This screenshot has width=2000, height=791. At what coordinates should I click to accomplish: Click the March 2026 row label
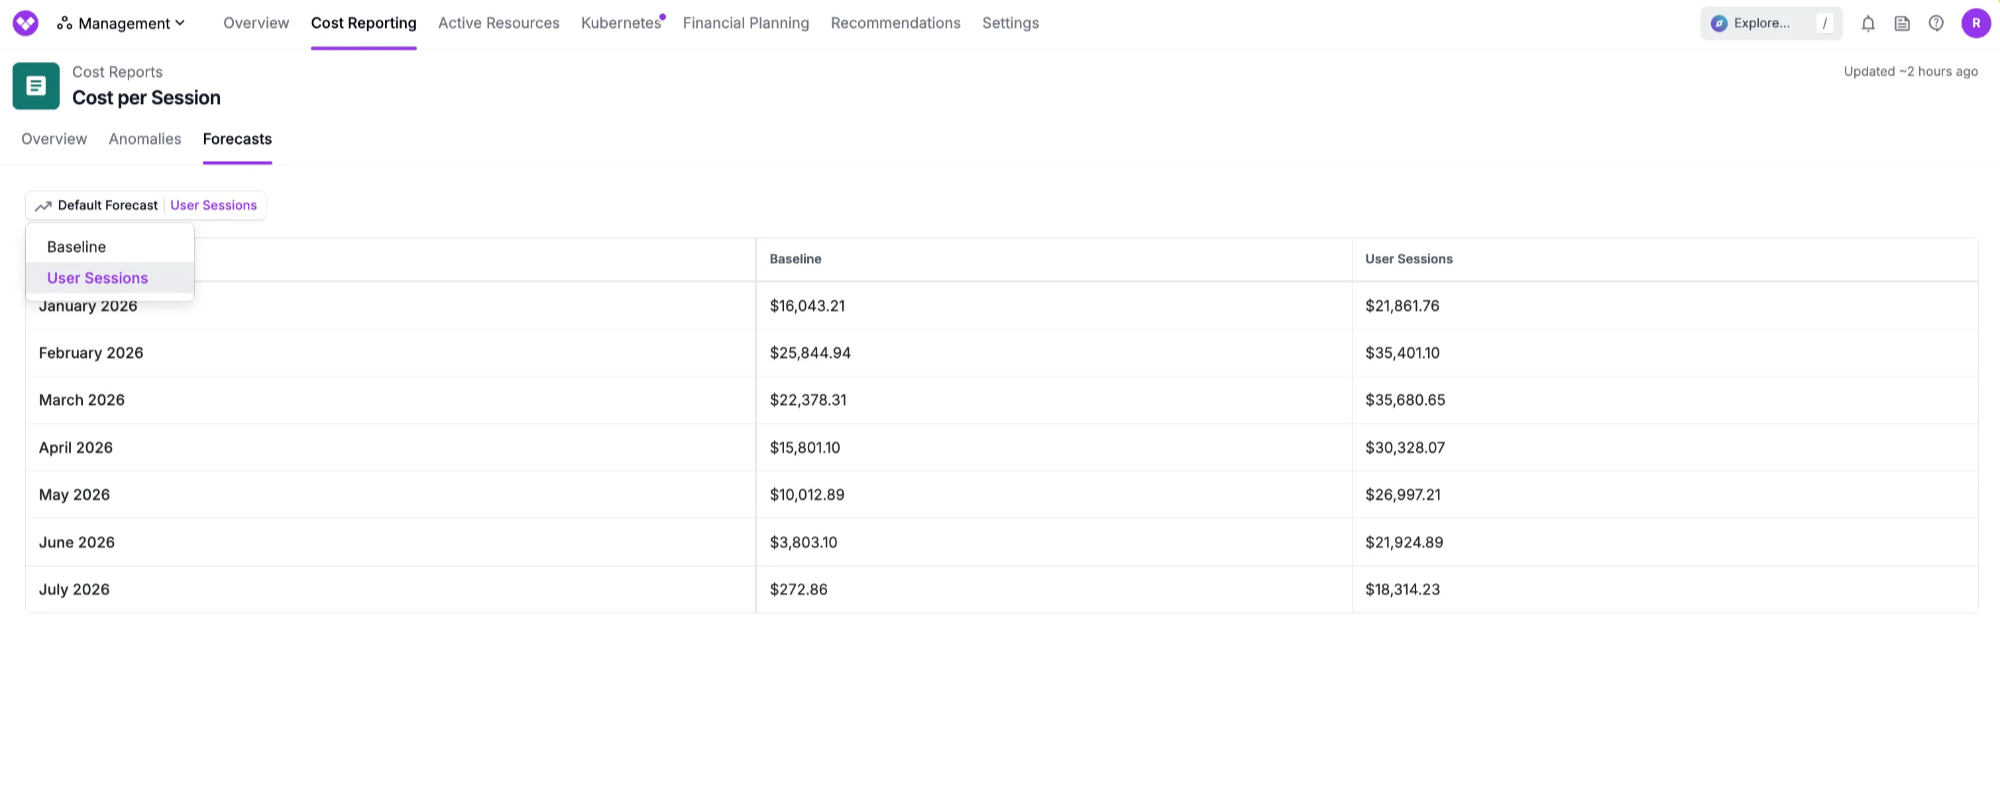click(82, 400)
